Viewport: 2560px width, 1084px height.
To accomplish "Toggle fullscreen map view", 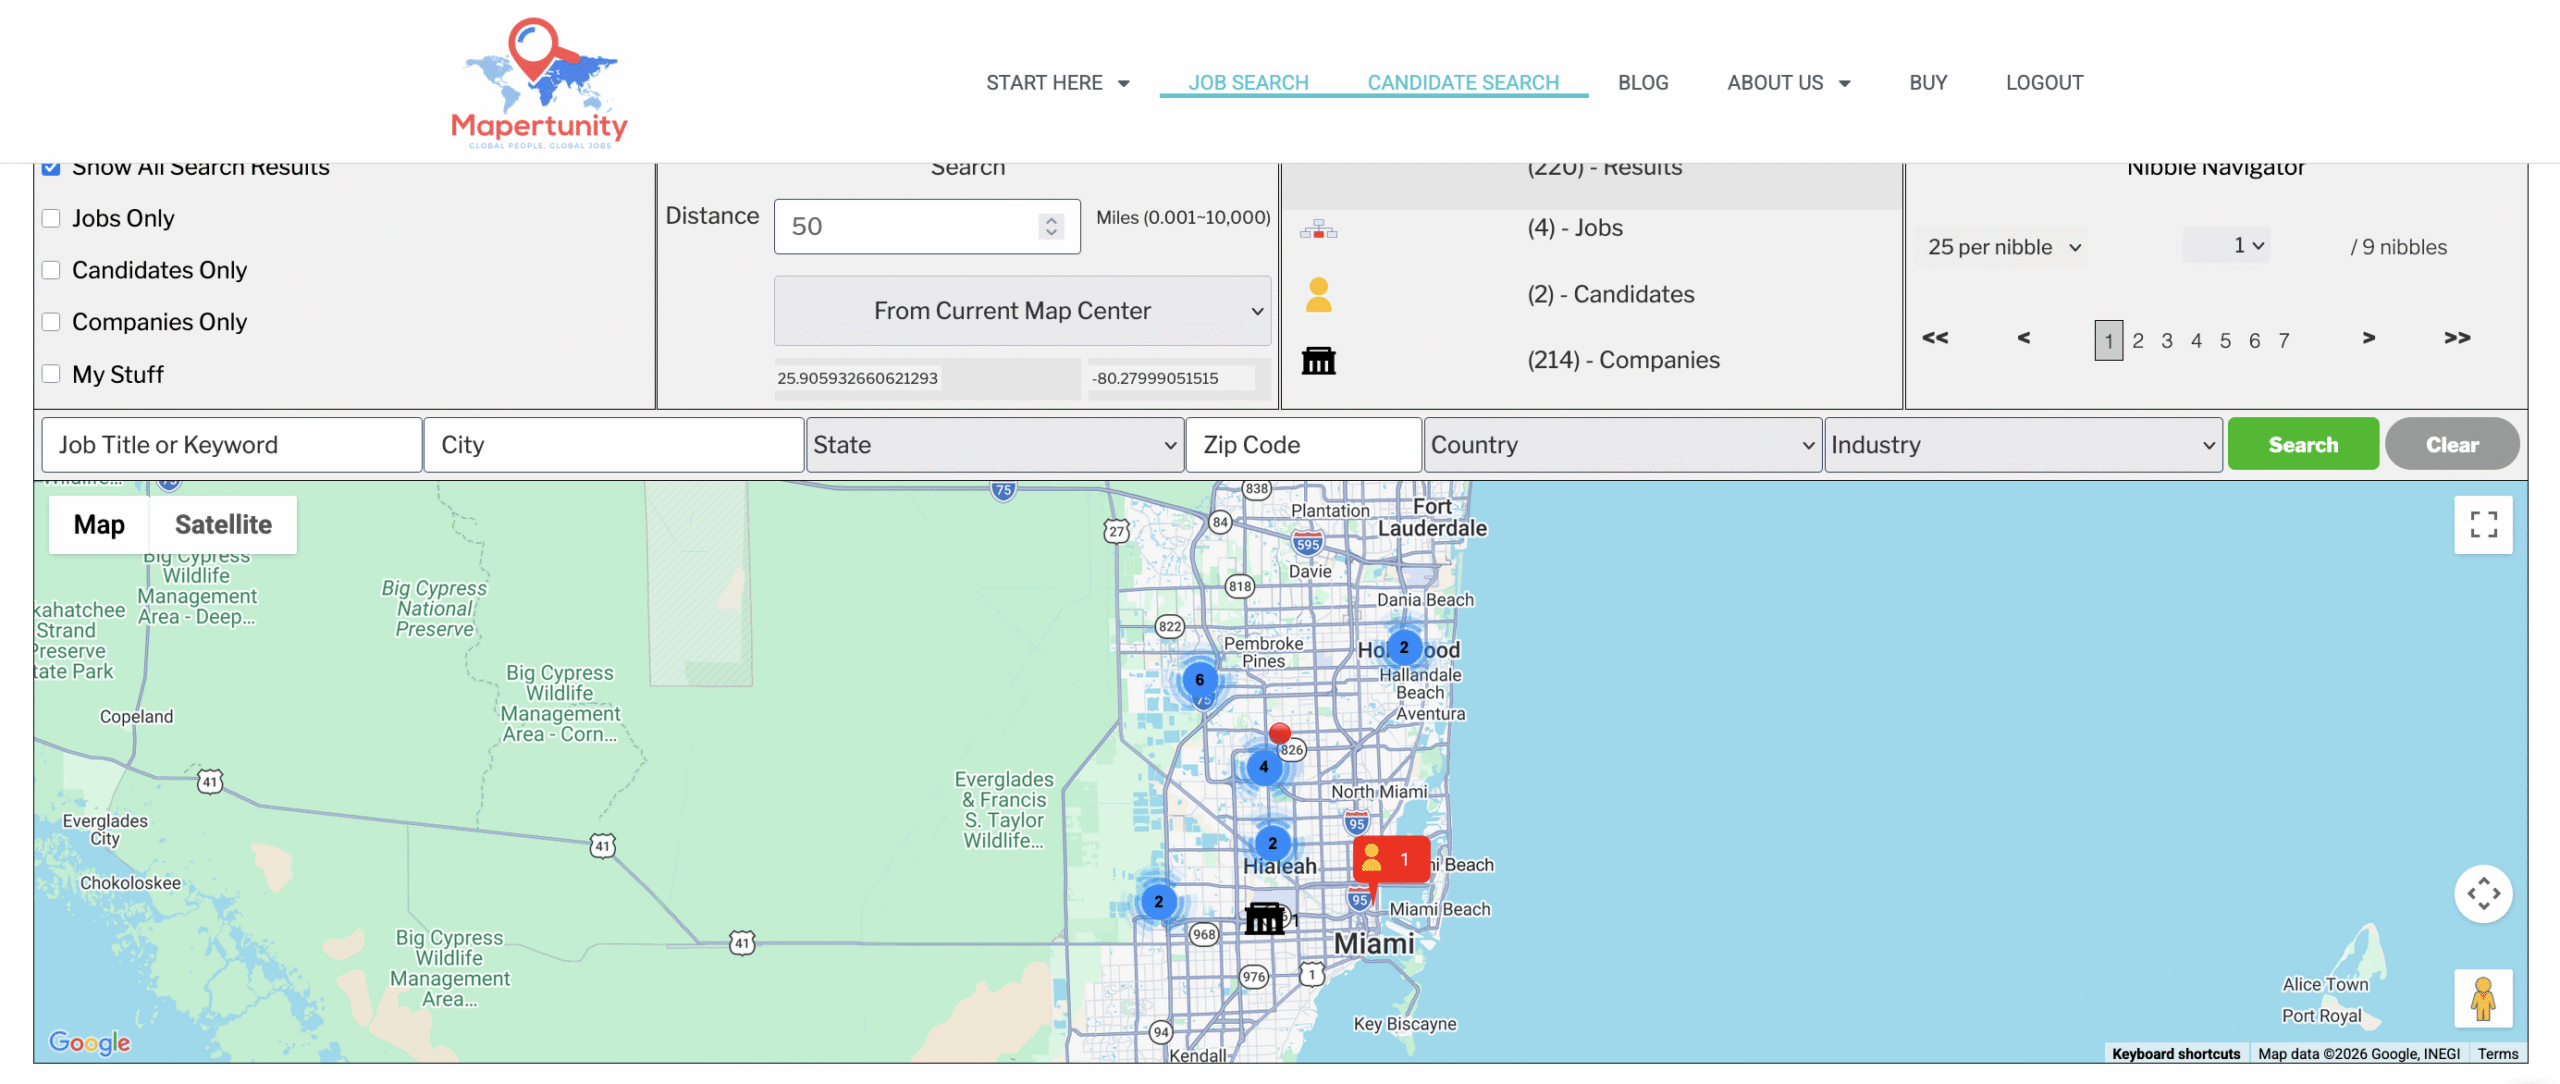I will click(2482, 525).
